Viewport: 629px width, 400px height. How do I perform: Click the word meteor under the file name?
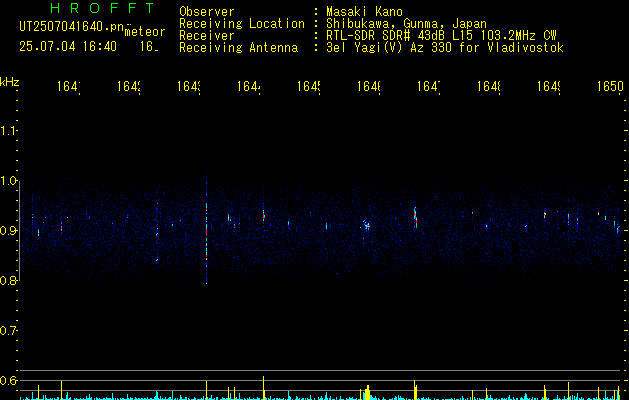[x=145, y=32]
